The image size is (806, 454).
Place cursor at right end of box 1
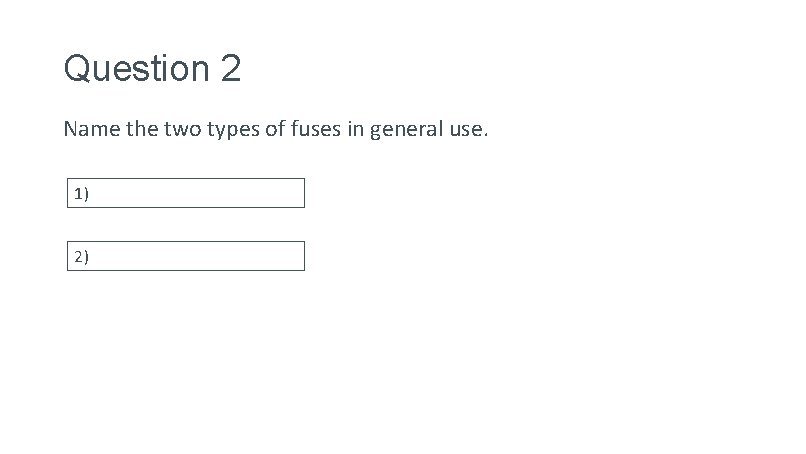pyautogui.click(x=297, y=193)
